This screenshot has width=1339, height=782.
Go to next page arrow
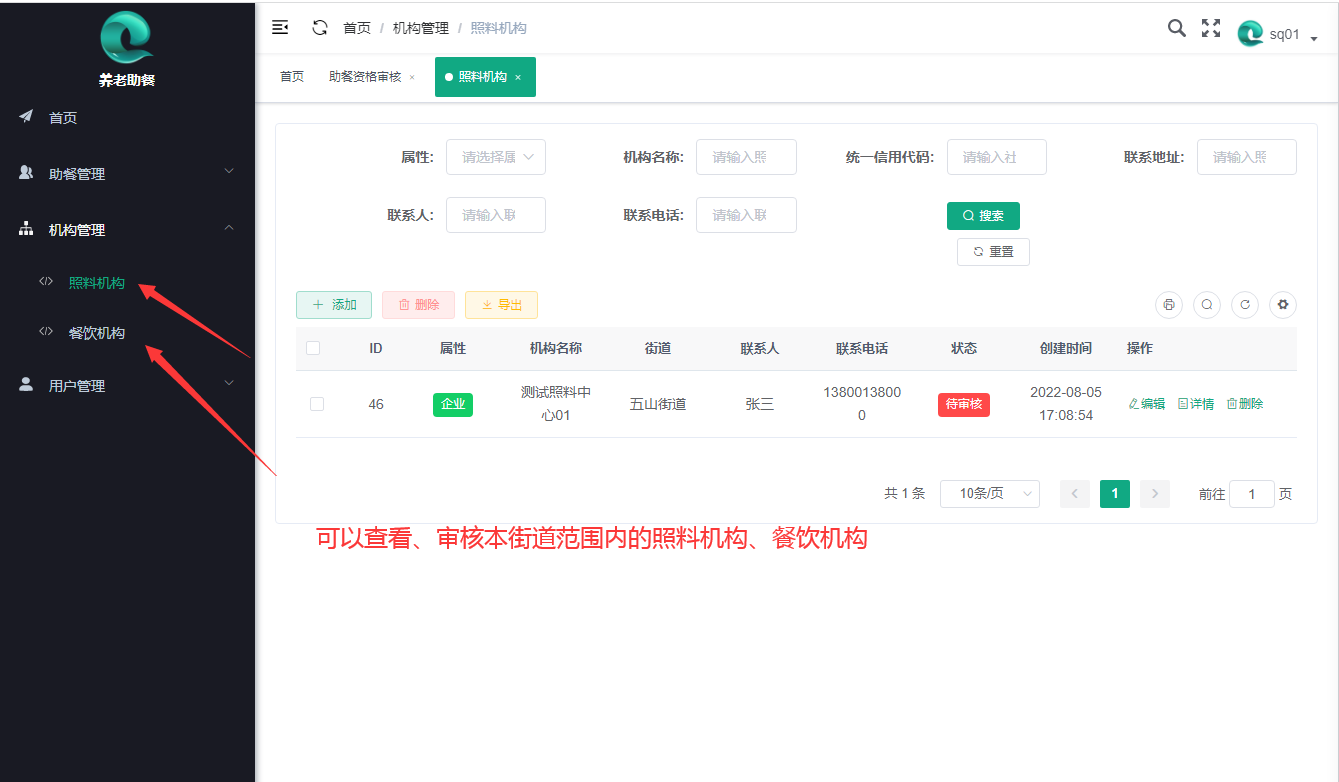tap(1155, 494)
